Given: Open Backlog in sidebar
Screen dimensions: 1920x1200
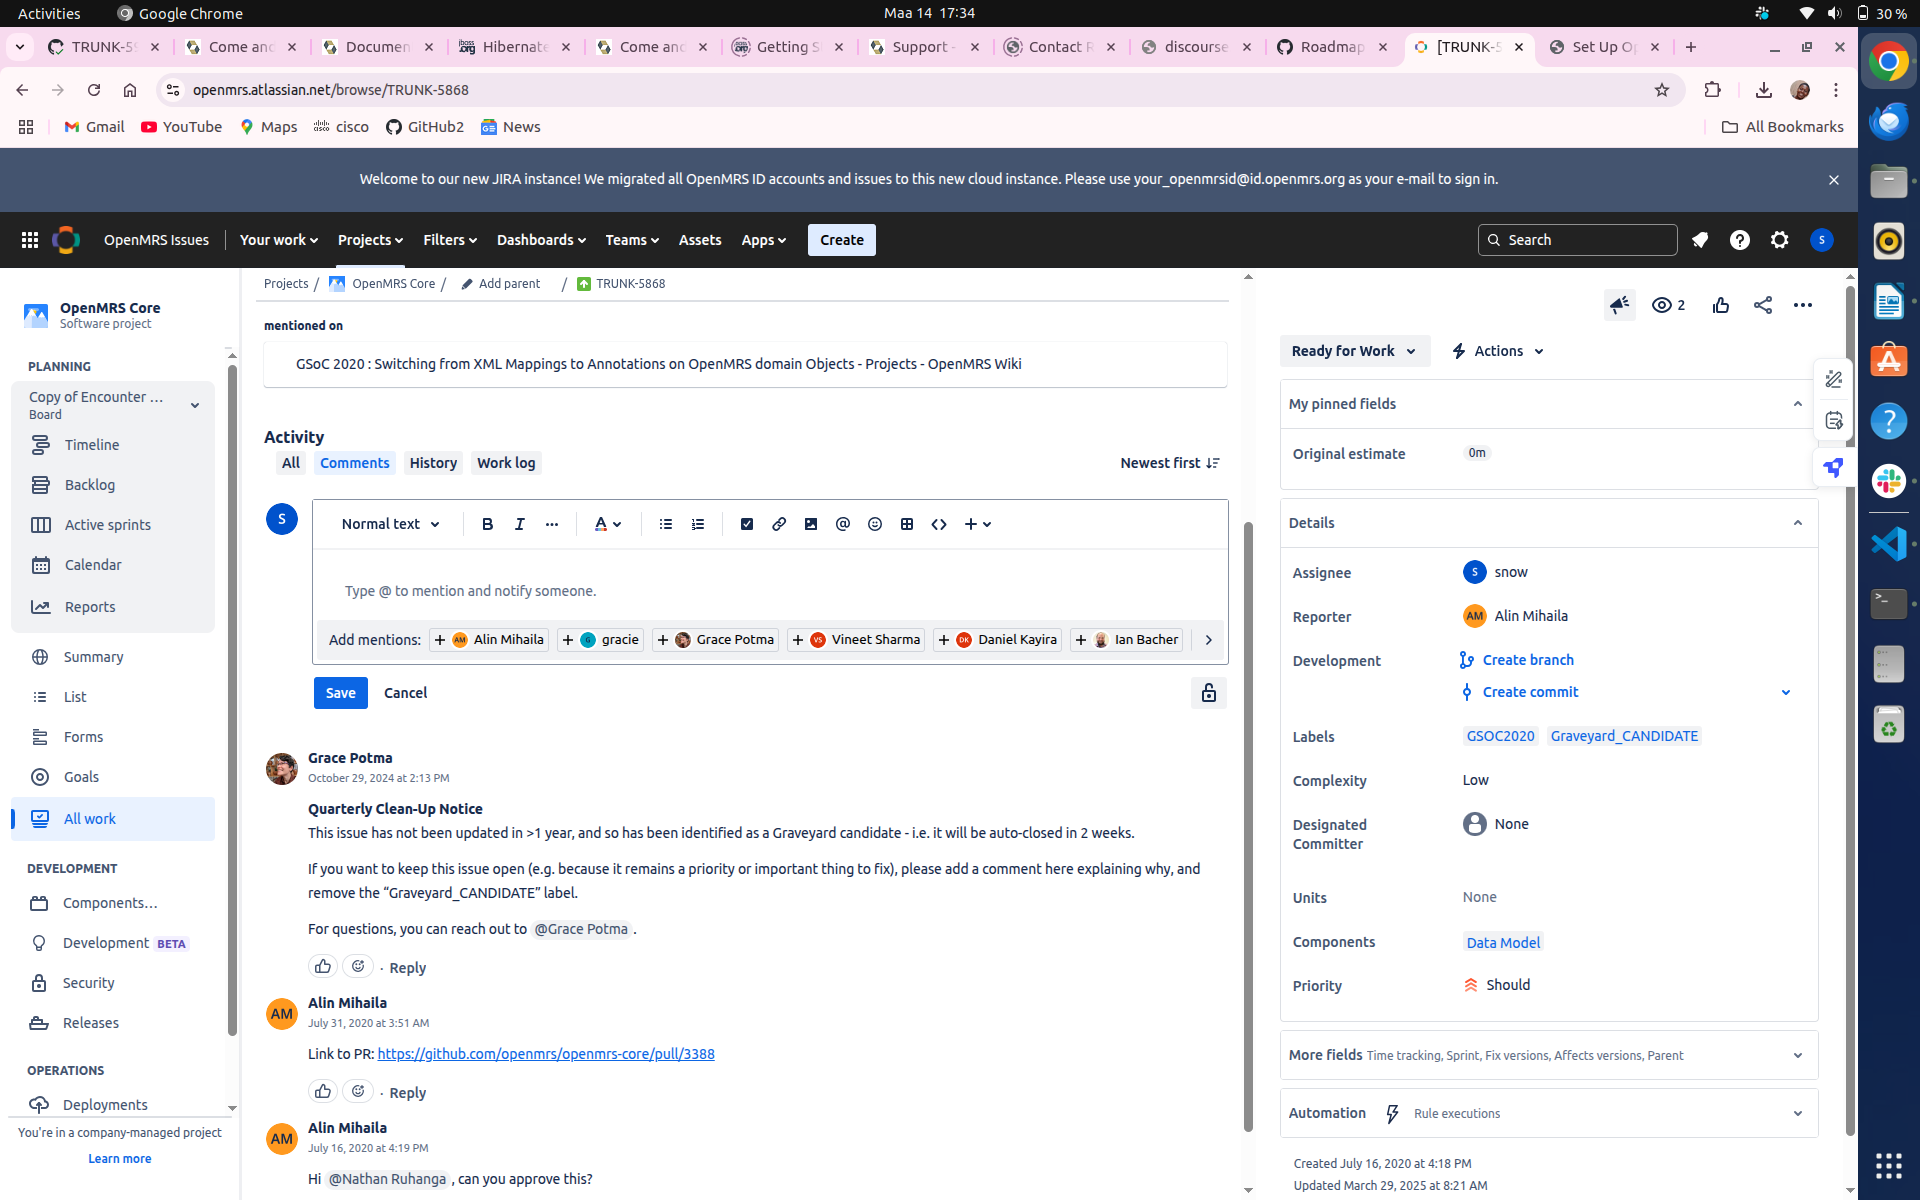Looking at the screenshot, I should (x=90, y=485).
